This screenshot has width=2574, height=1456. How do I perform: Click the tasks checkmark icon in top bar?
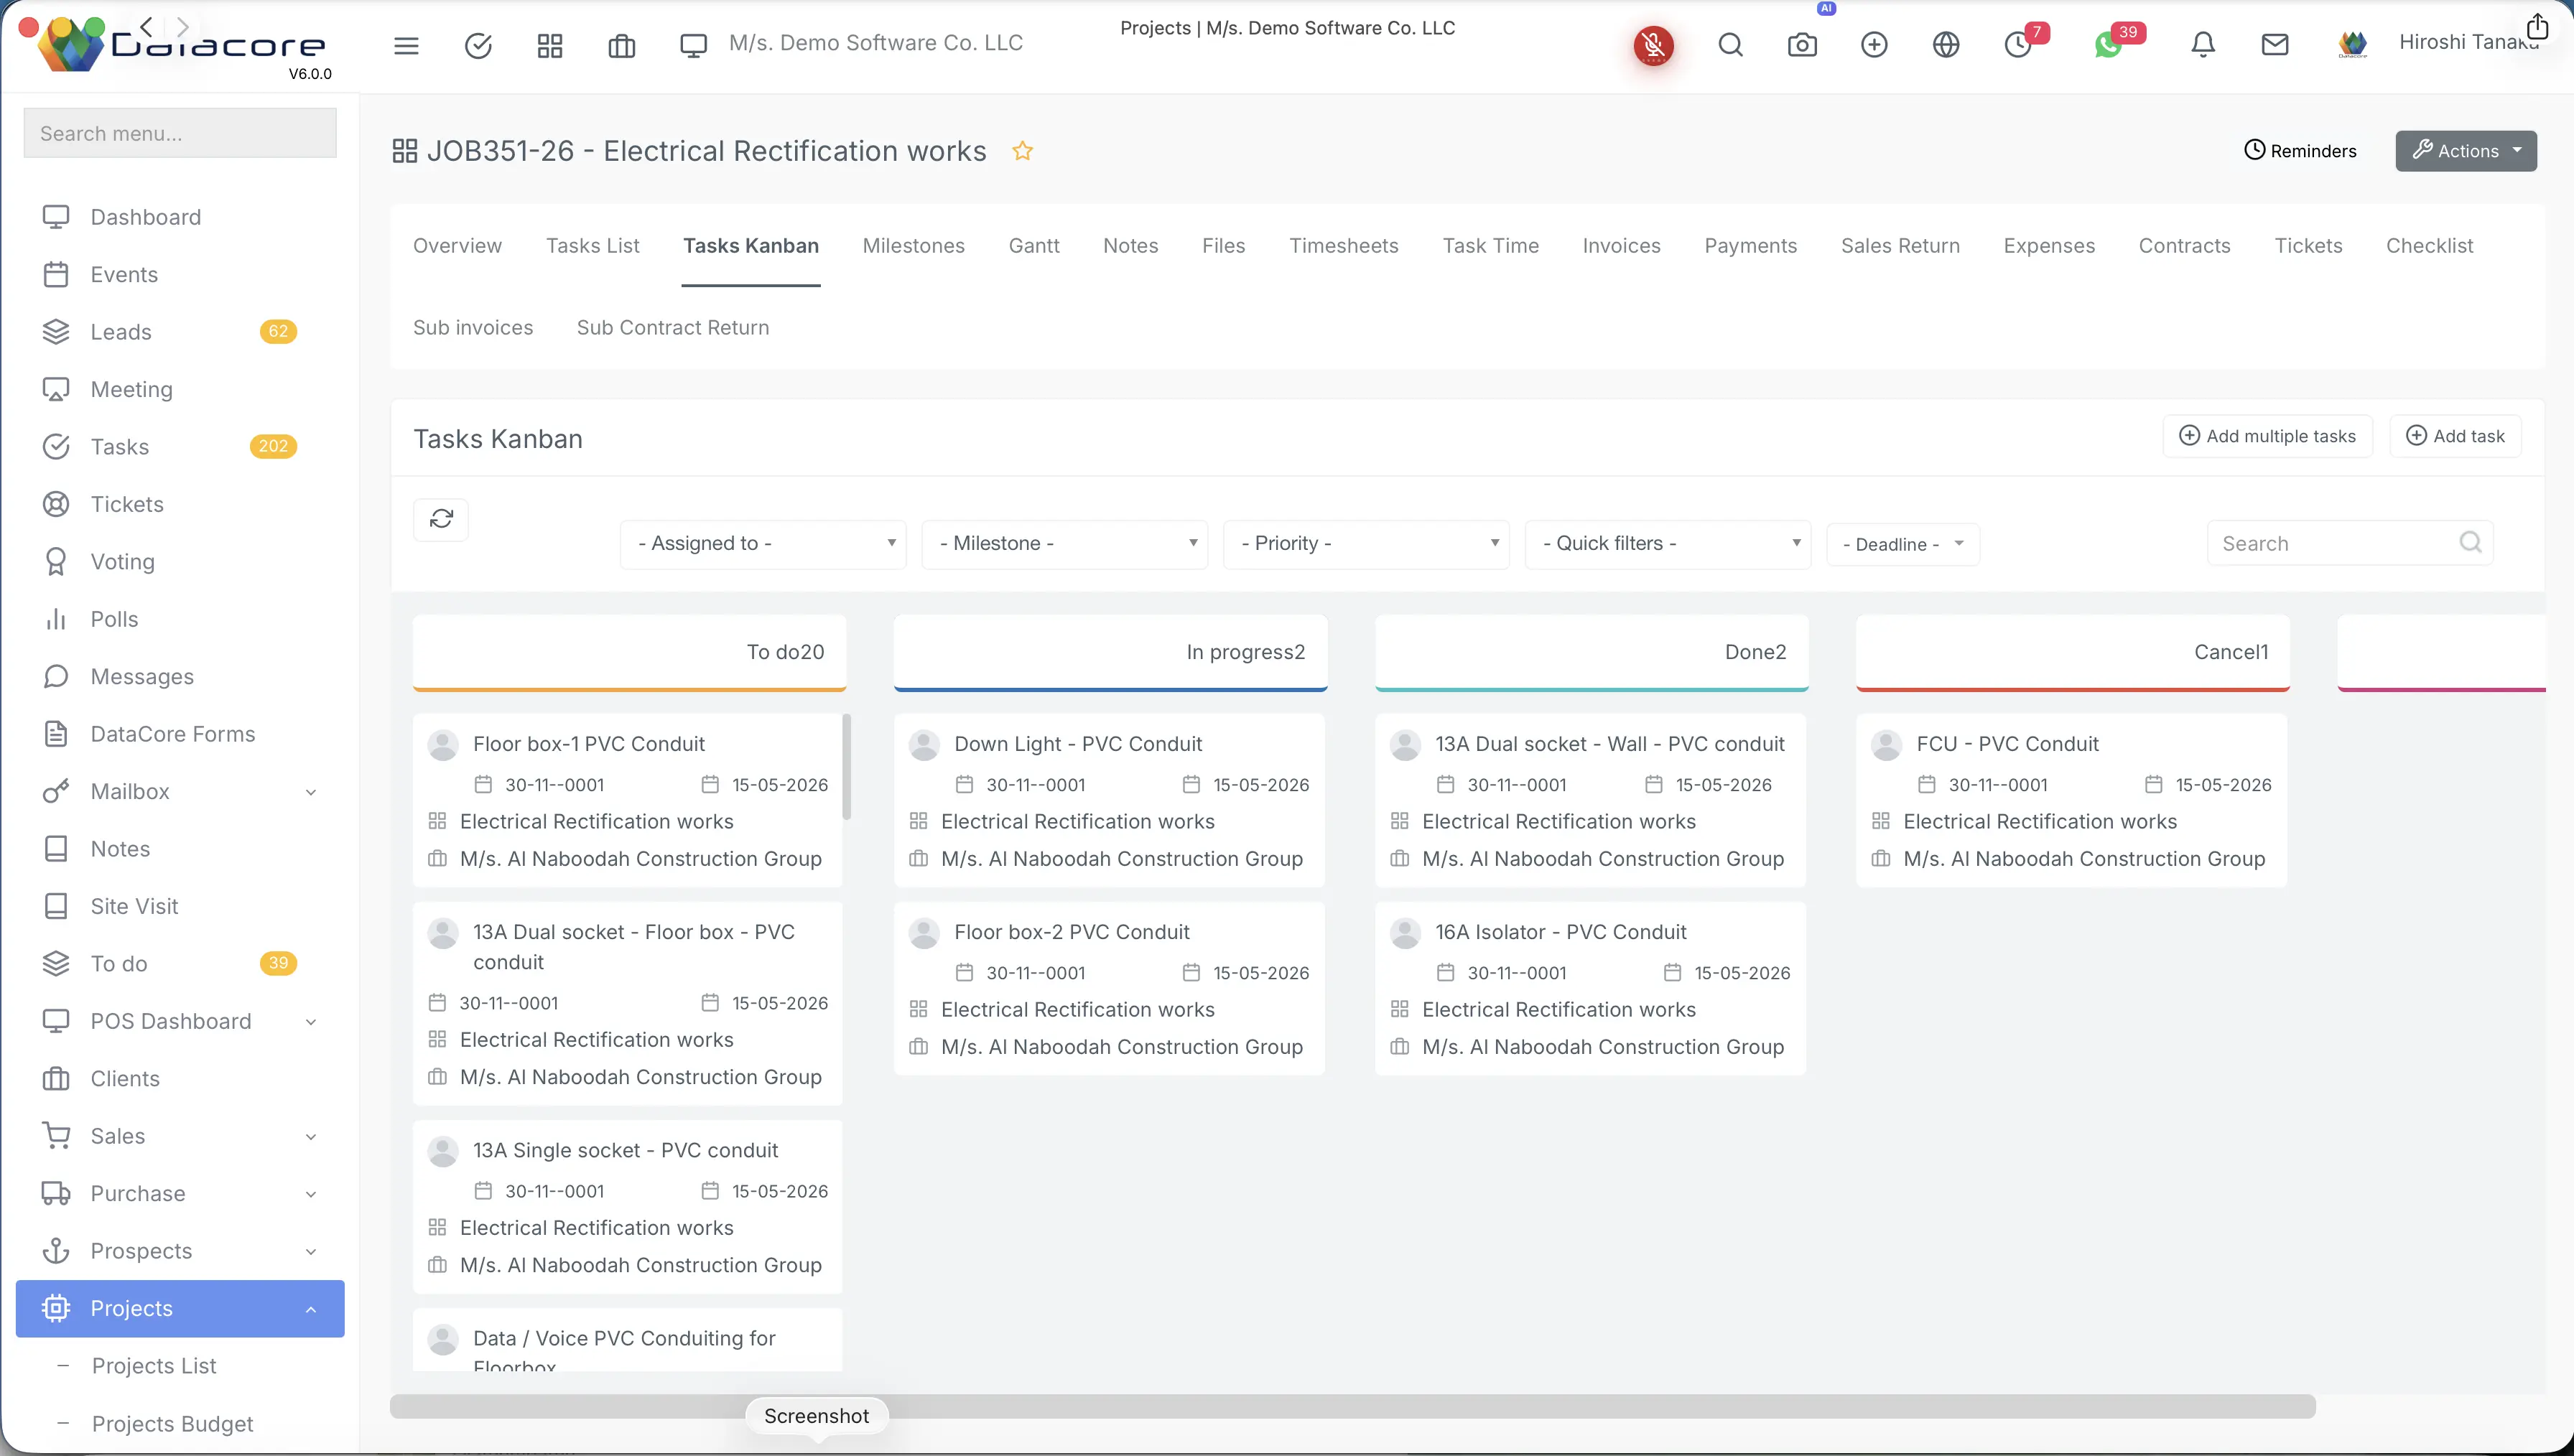[478, 45]
